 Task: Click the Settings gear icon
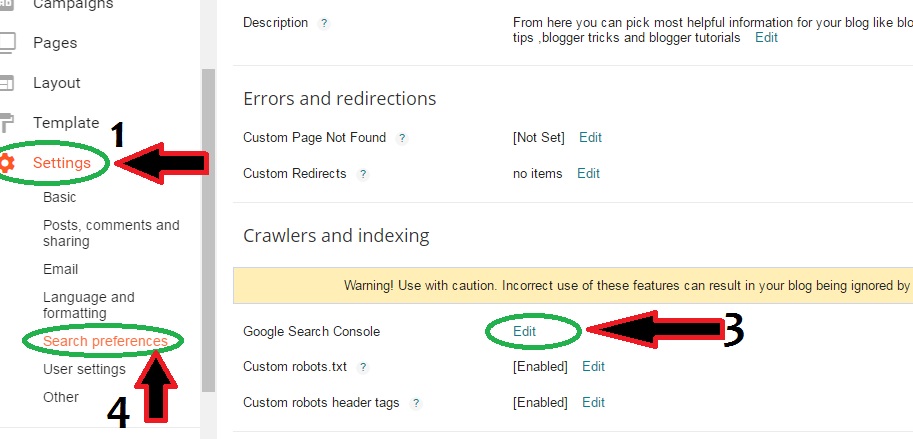pos(6,163)
